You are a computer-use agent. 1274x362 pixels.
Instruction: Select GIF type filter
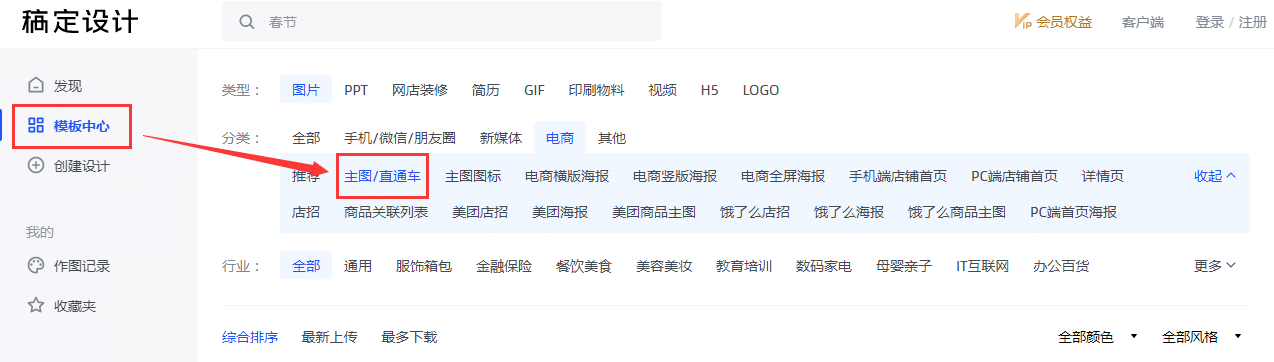click(x=534, y=90)
